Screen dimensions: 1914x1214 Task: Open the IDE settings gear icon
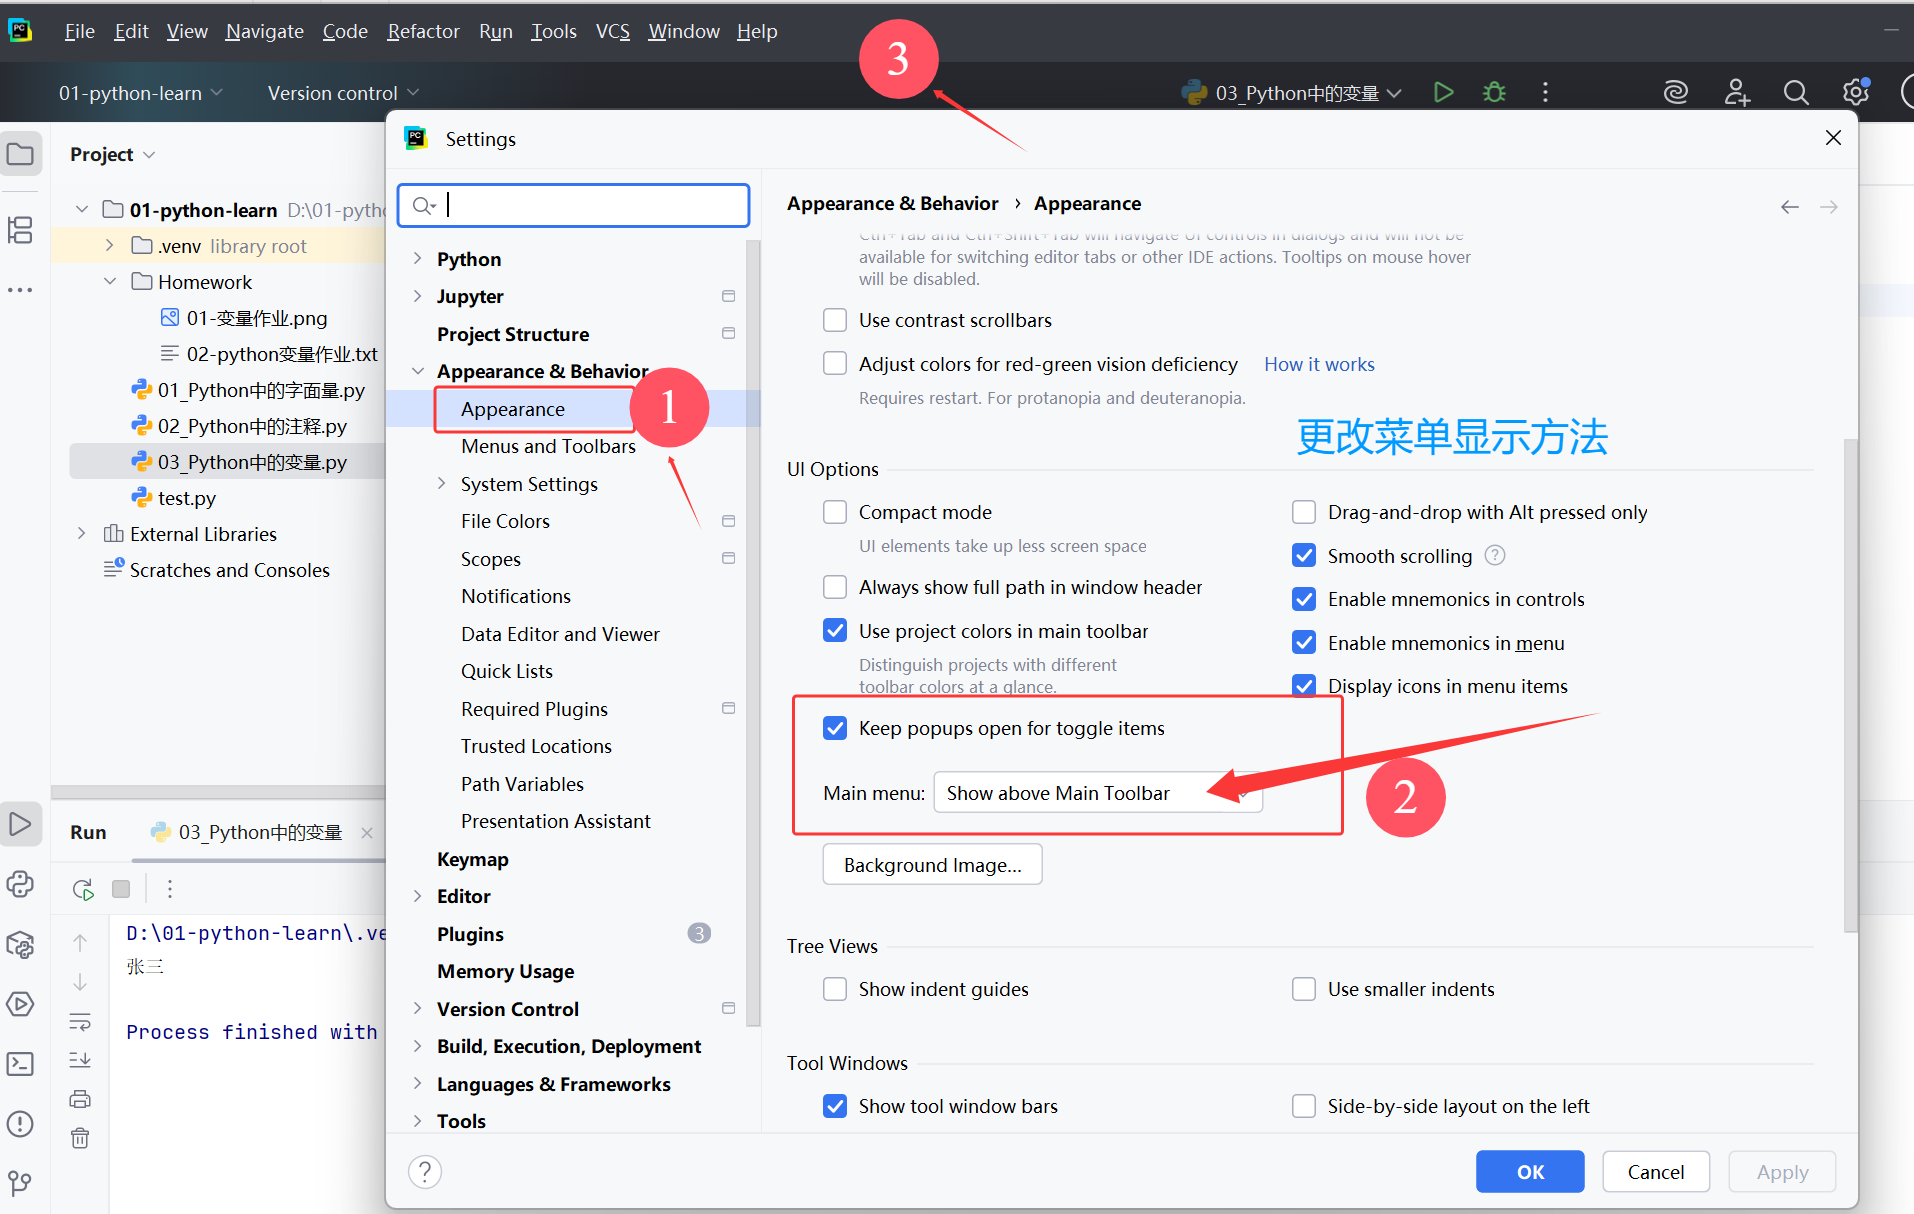click(x=1856, y=92)
